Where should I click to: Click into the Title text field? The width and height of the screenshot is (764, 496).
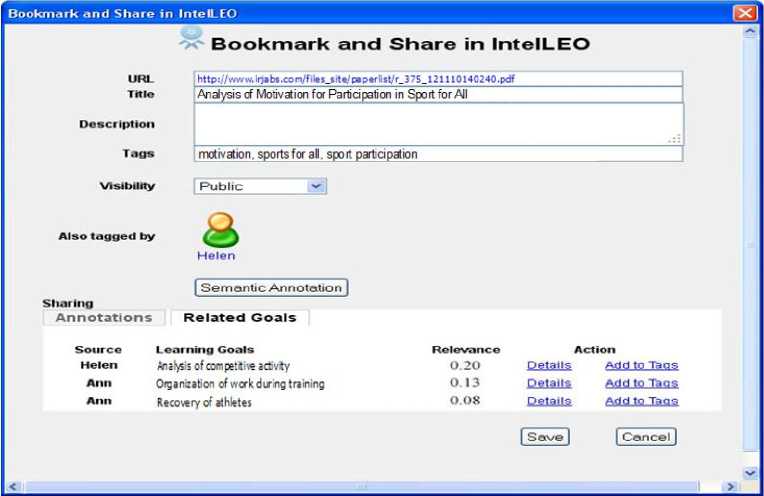tap(439, 95)
